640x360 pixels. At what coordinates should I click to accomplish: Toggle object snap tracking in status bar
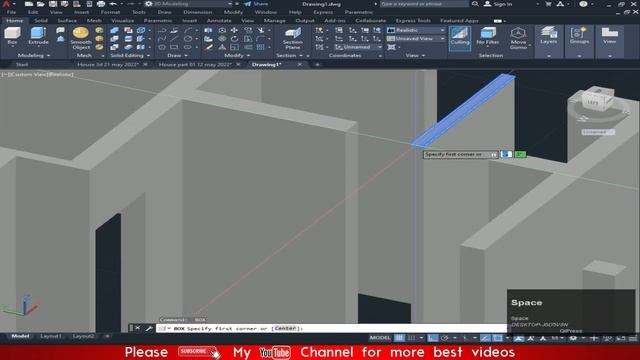pyautogui.click(x=485, y=338)
